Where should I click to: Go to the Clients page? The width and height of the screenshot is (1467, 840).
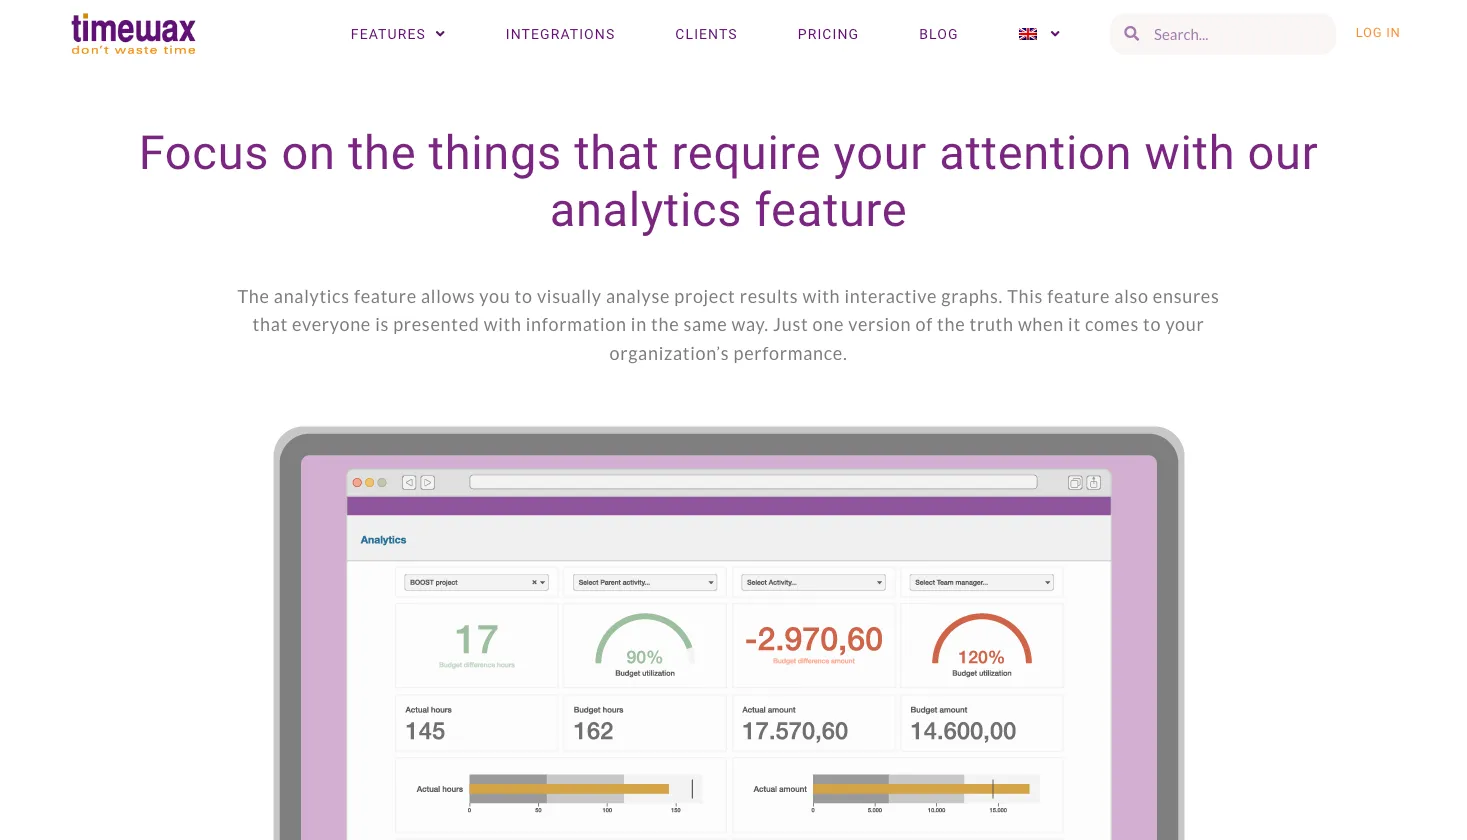tap(706, 34)
